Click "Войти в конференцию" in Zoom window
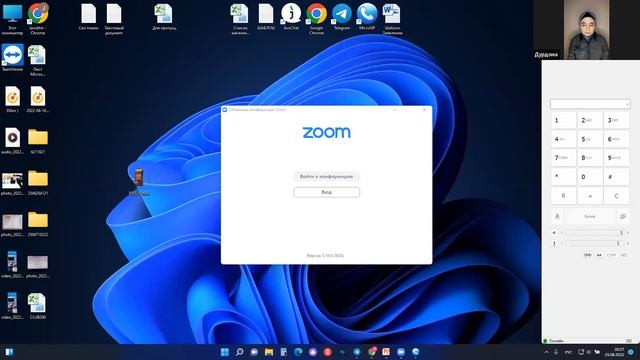Image resolution: width=640 pixels, height=360 pixels. click(x=327, y=177)
